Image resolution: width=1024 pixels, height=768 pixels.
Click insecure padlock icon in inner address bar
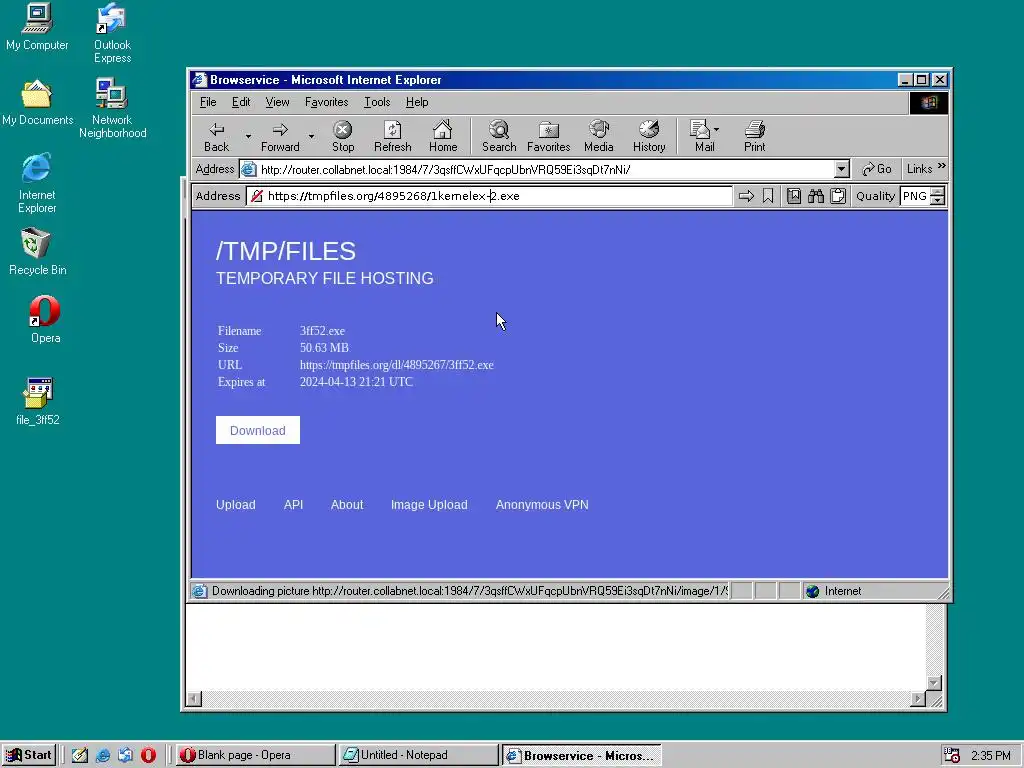pos(257,196)
